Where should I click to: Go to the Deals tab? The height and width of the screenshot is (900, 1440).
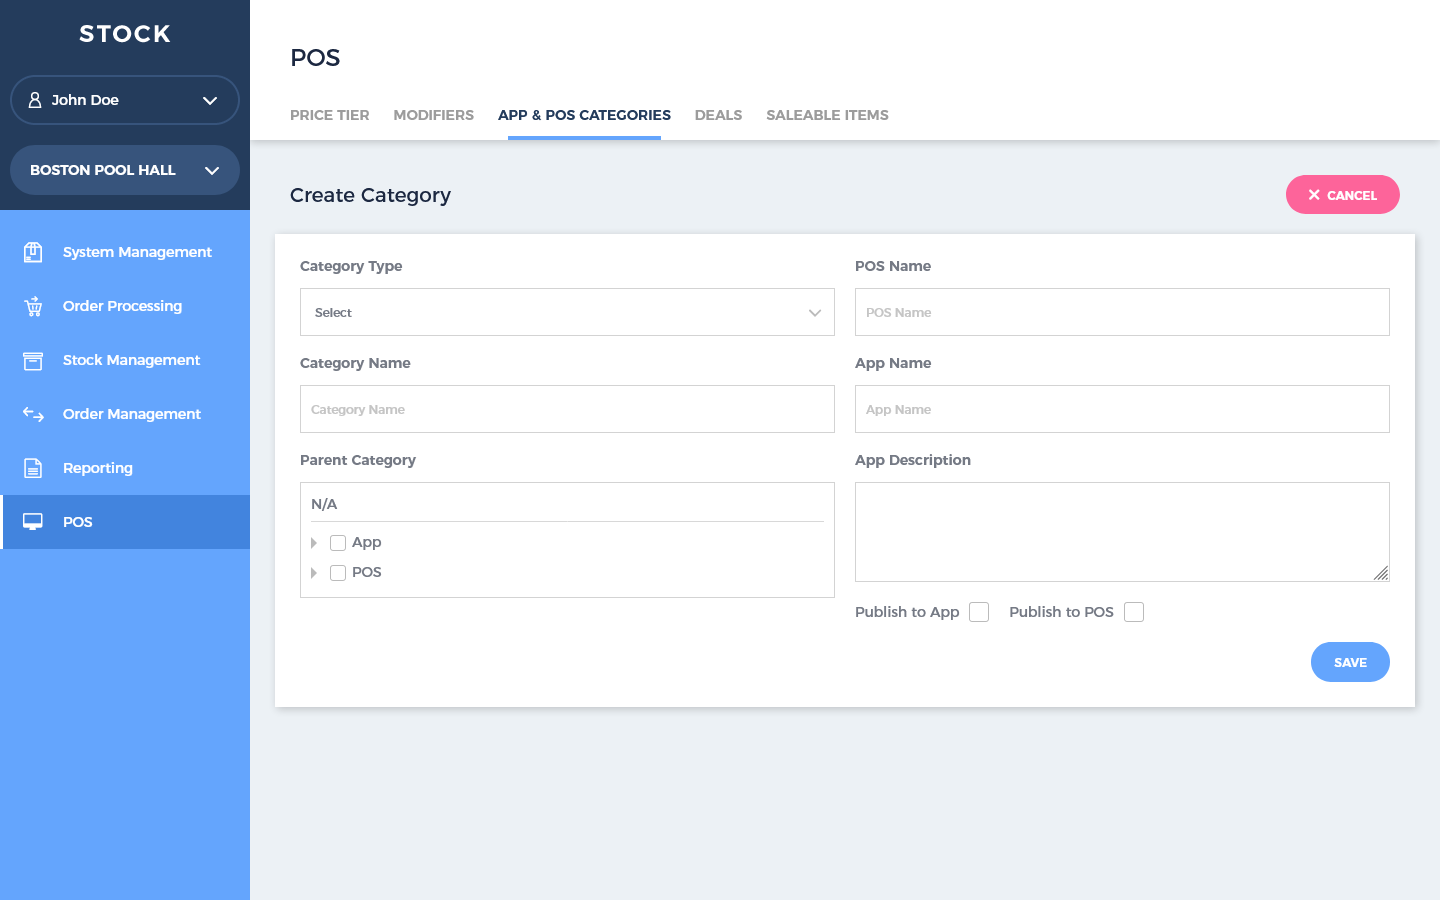[718, 115]
